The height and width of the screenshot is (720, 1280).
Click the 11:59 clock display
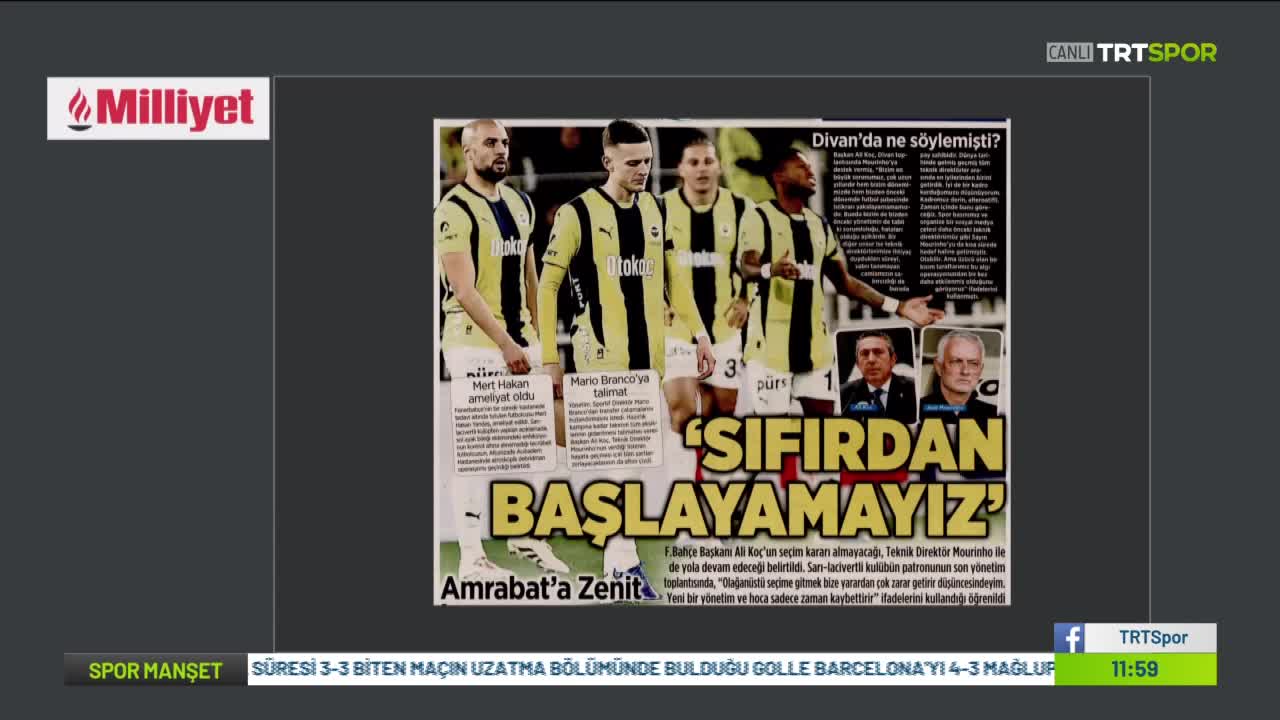coord(1135,669)
